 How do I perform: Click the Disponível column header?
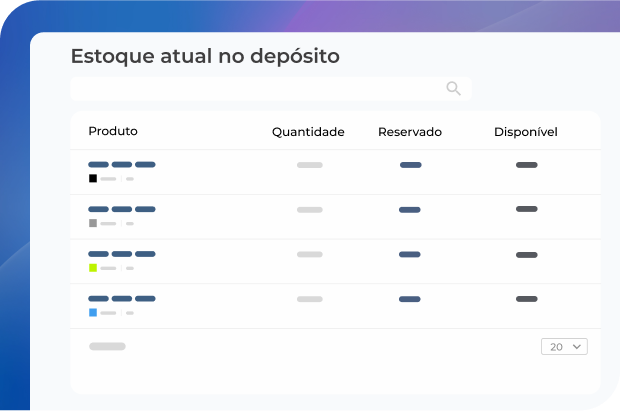pos(526,132)
